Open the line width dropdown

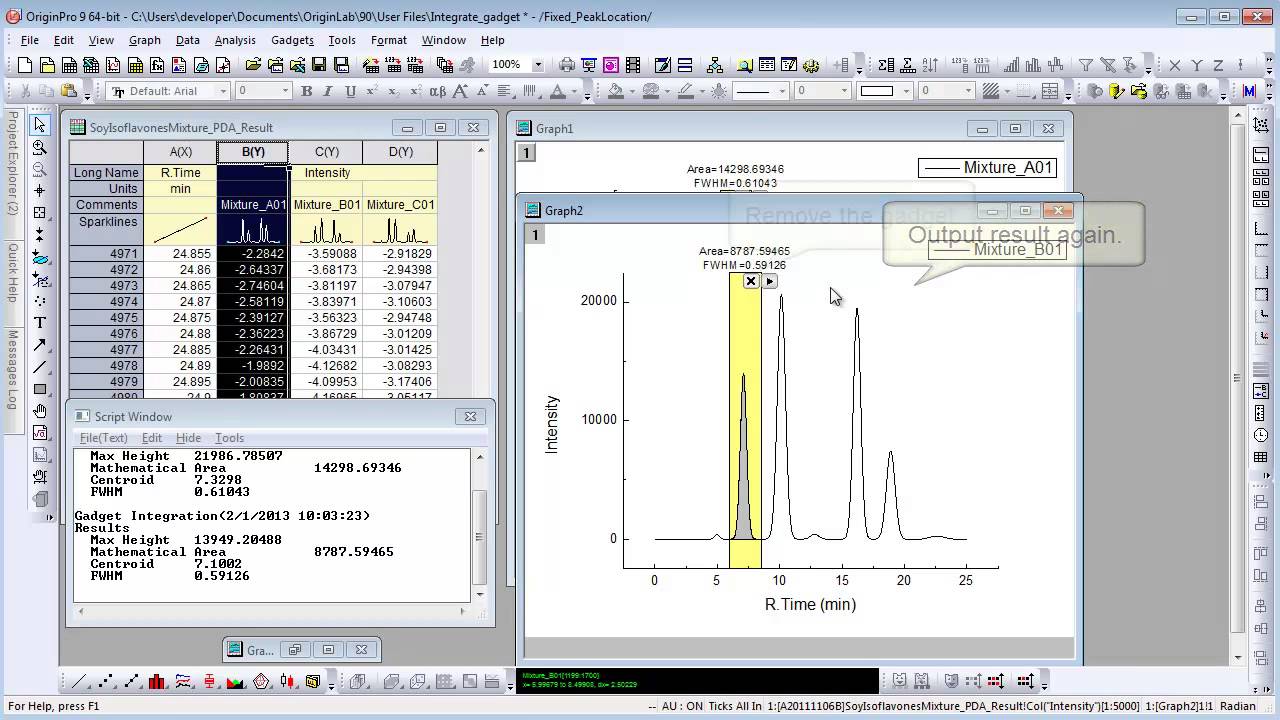coord(845,91)
